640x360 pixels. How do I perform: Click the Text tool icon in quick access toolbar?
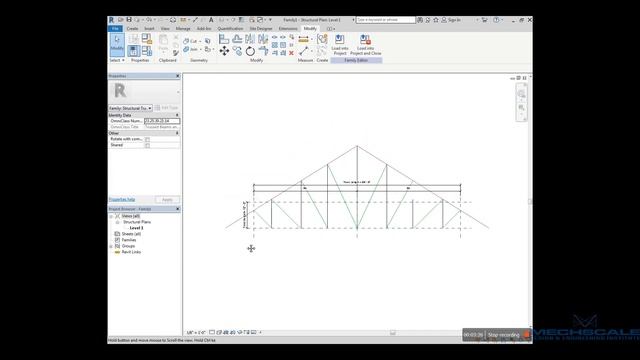[211, 20]
